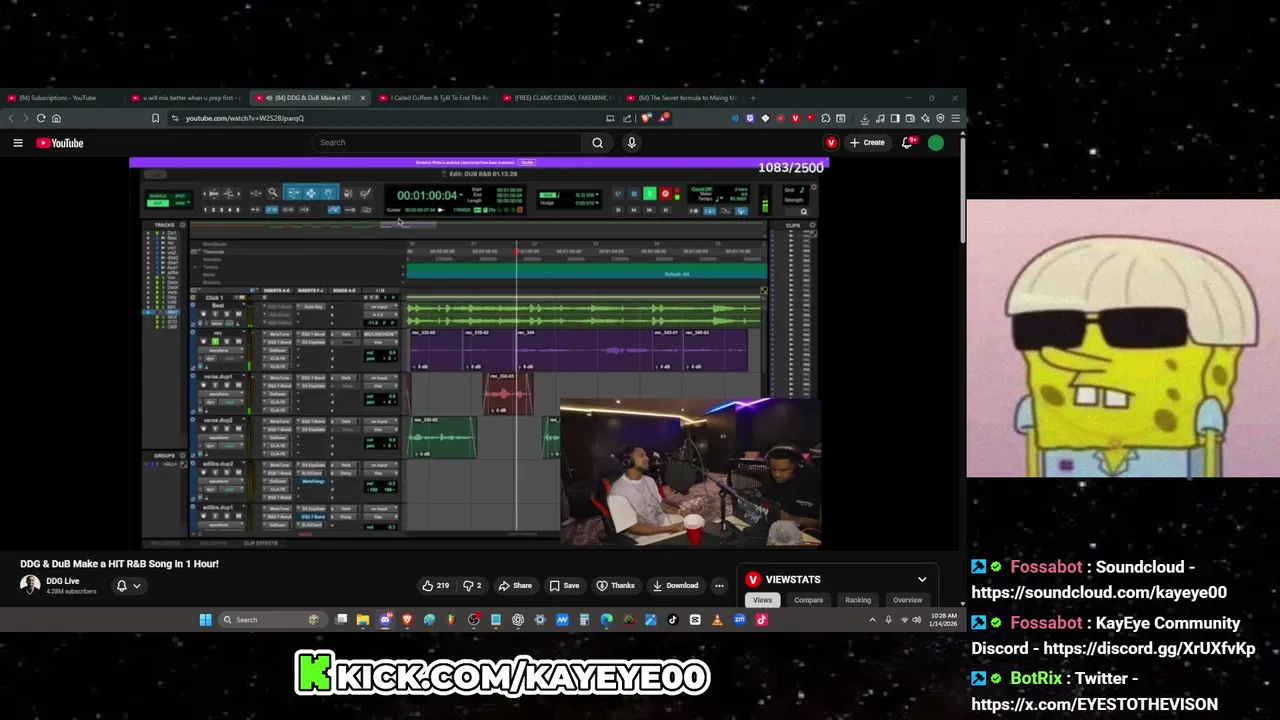Click the browser home icon
This screenshot has width=1280, height=720.
[x=56, y=118]
